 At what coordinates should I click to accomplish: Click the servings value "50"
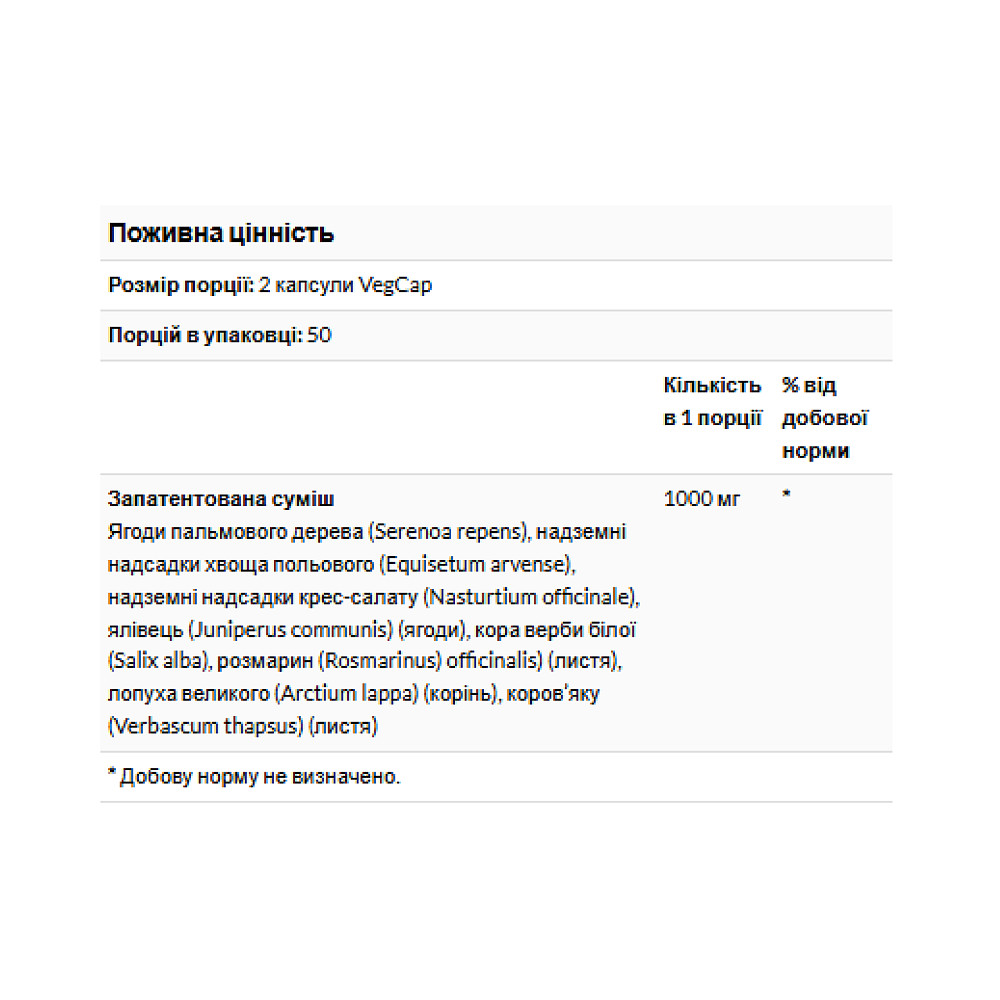point(320,335)
